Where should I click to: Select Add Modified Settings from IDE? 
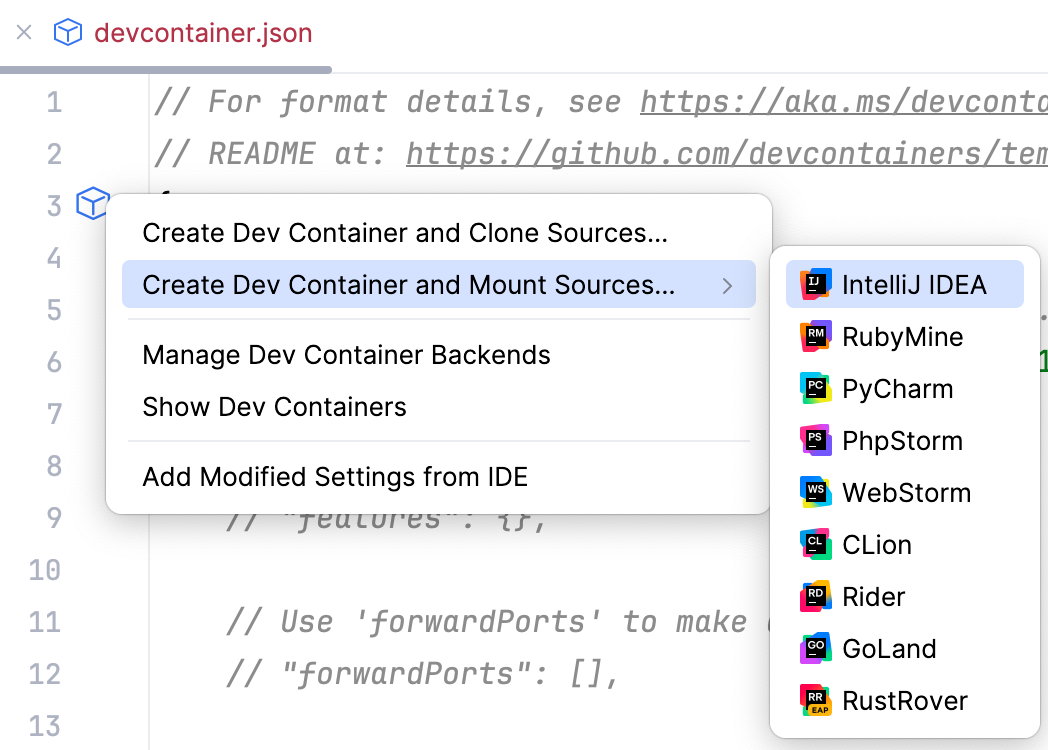tap(335, 477)
